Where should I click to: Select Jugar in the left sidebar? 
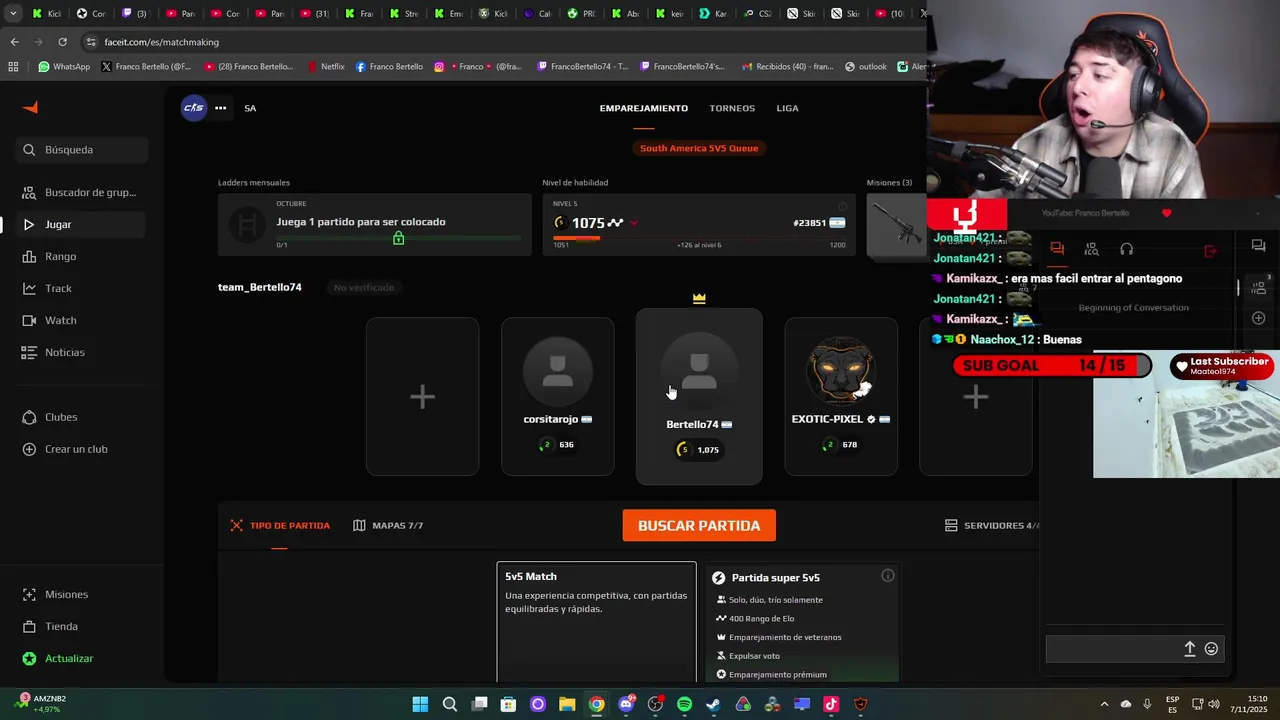82,224
